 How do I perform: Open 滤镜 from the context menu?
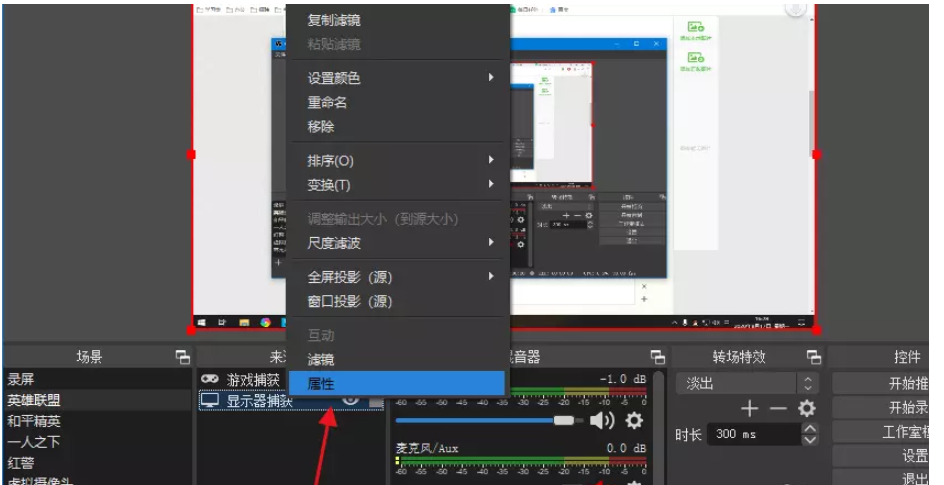[x=397, y=360]
